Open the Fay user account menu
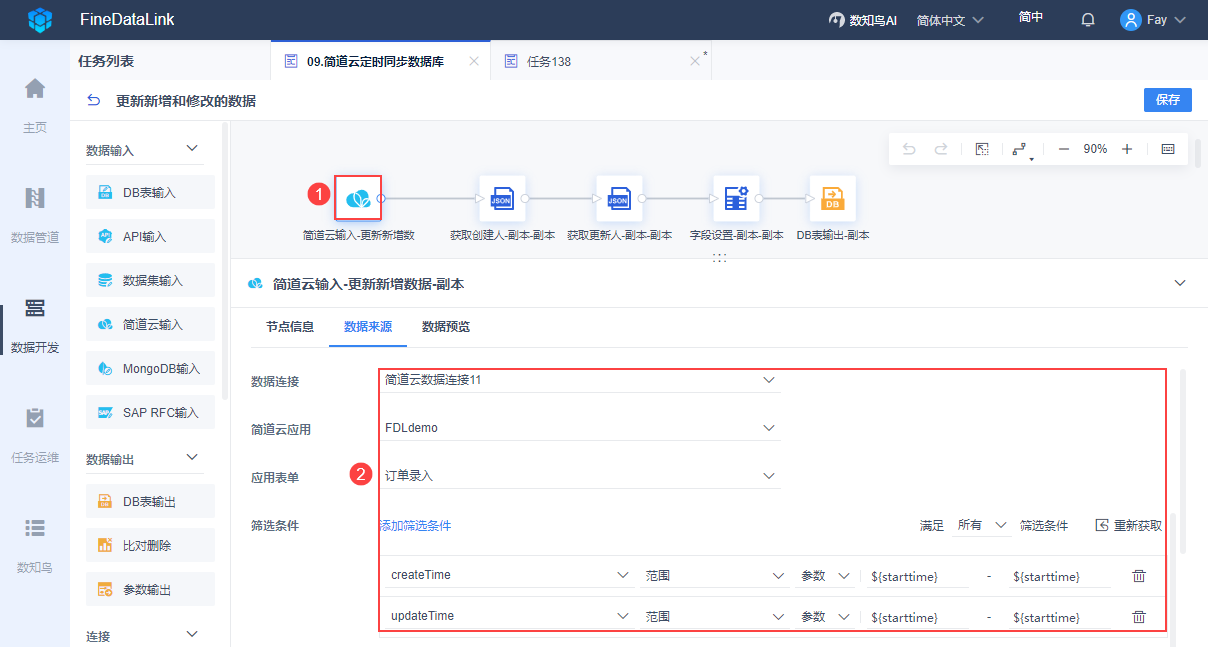Image resolution: width=1208 pixels, height=647 pixels. click(1153, 20)
